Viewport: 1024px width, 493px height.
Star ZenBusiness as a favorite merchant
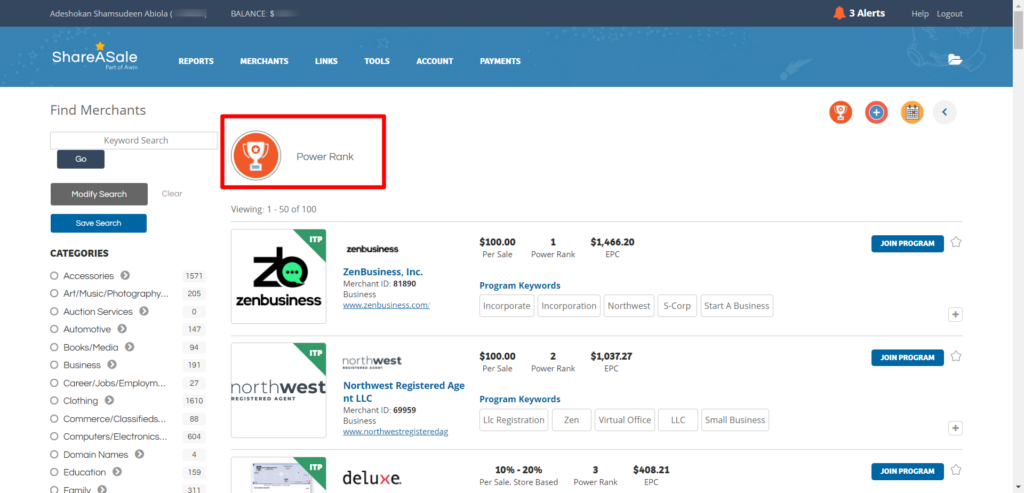(x=956, y=242)
